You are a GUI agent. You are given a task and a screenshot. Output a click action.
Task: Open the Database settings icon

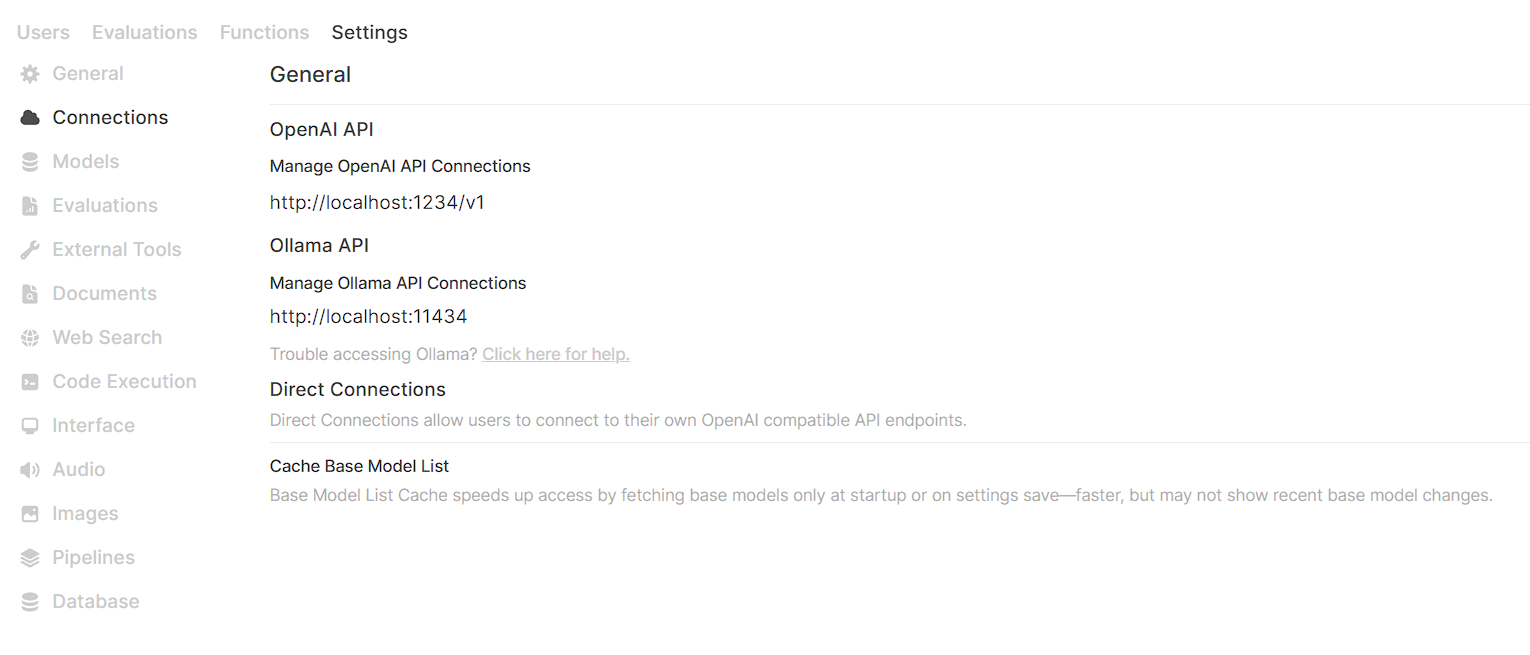(x=30, y=602)
